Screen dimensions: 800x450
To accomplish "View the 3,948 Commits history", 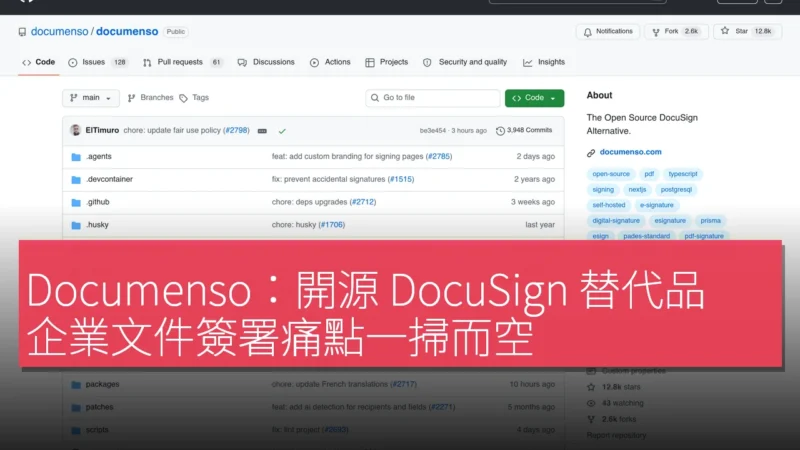I will pyautogui.click(x=524, y=131).
